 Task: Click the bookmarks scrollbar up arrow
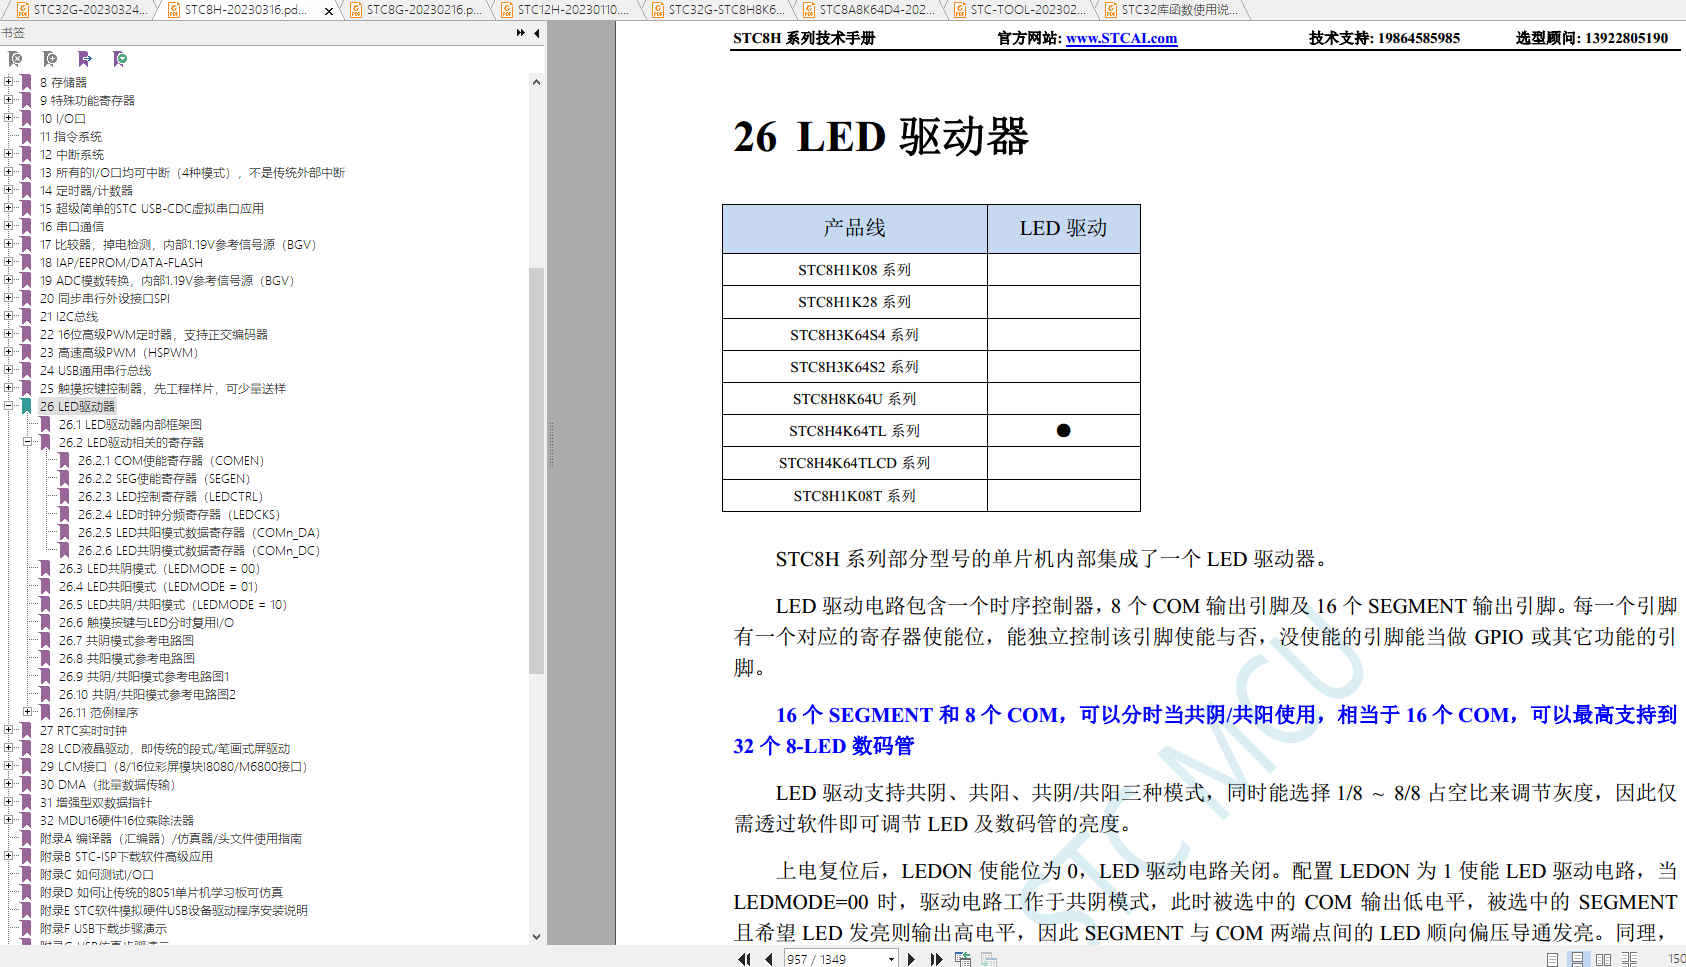click(x=537, y=82)
